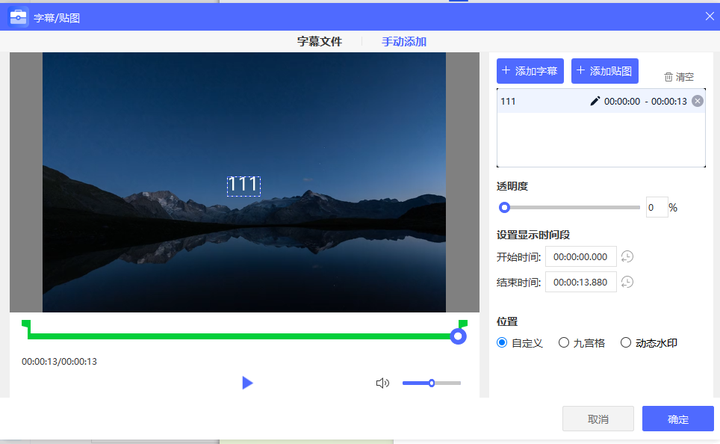The width and height of the screenshot is (720, 444).
Task: Click the 添加贴图 button
Action: click(x=604, y=71)
